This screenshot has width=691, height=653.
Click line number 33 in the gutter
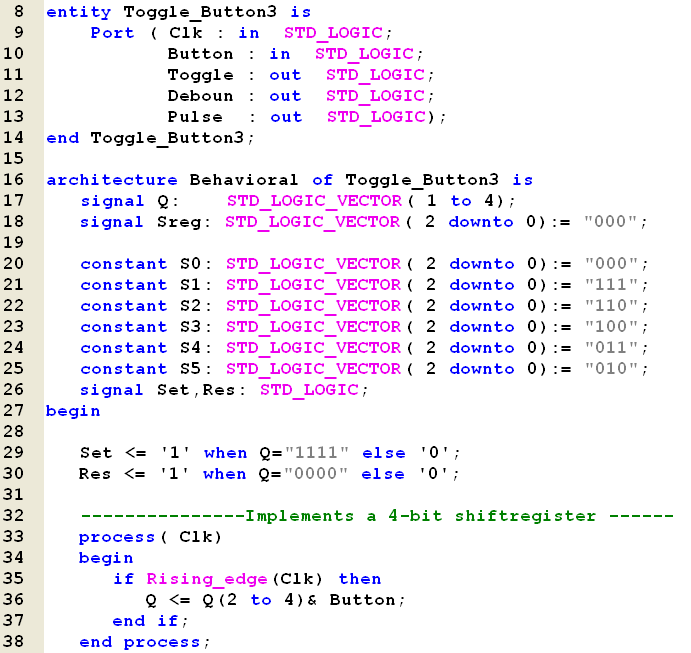pos(14,536)
